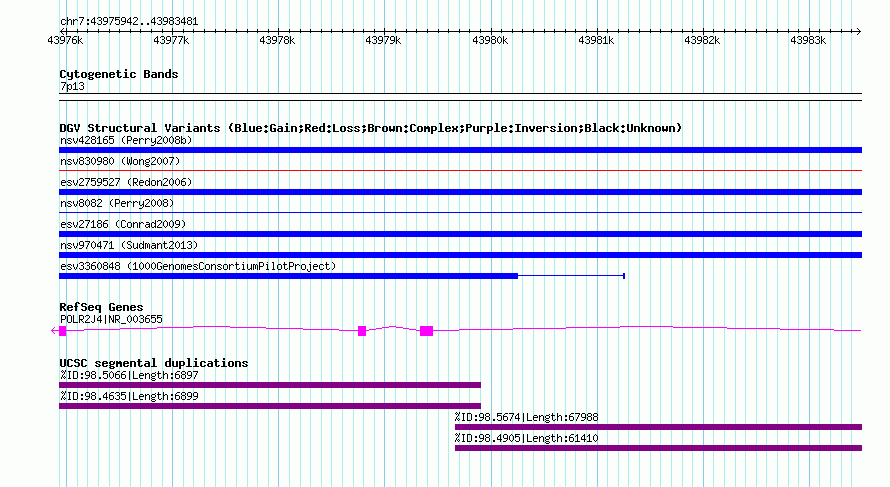Open variant nsv8082 (Perry2008) label
This screenshot has width=890, height=487.
pyautogui.click(x=117, y=203)
